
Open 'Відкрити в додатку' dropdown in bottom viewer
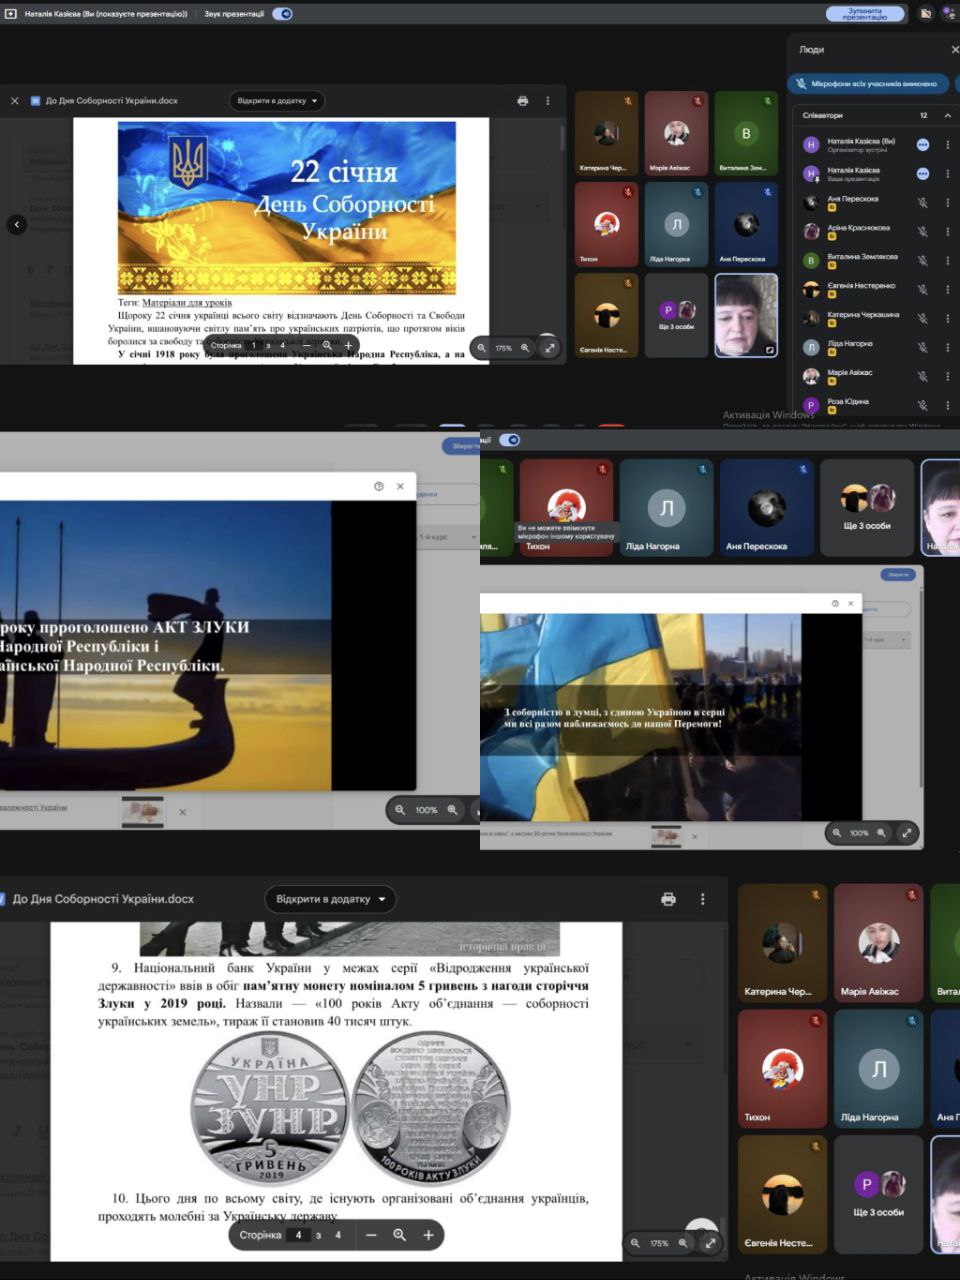click(x=331, y=899)
